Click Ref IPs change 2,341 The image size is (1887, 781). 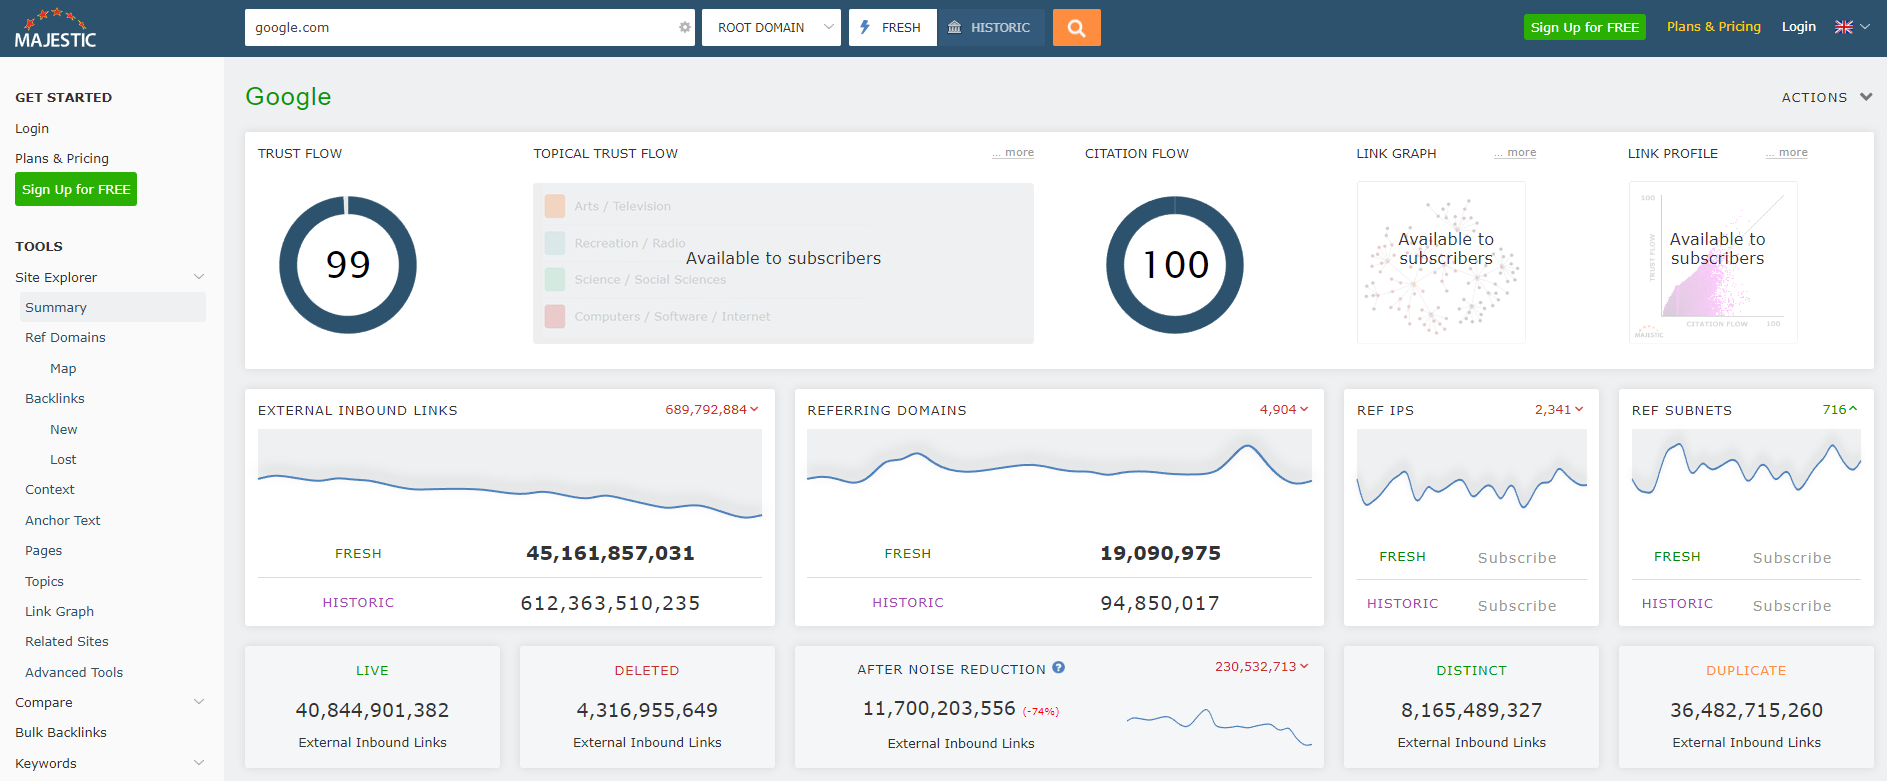[1559, 409]
